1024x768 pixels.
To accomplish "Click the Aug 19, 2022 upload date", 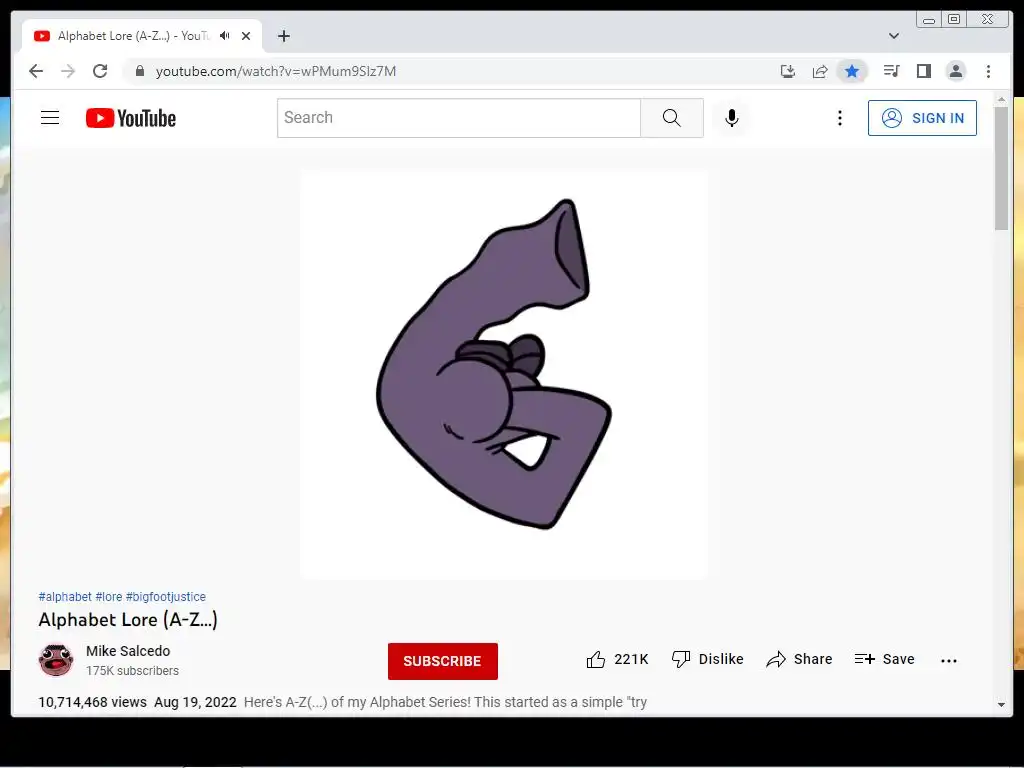I will (x=195, y=702).
